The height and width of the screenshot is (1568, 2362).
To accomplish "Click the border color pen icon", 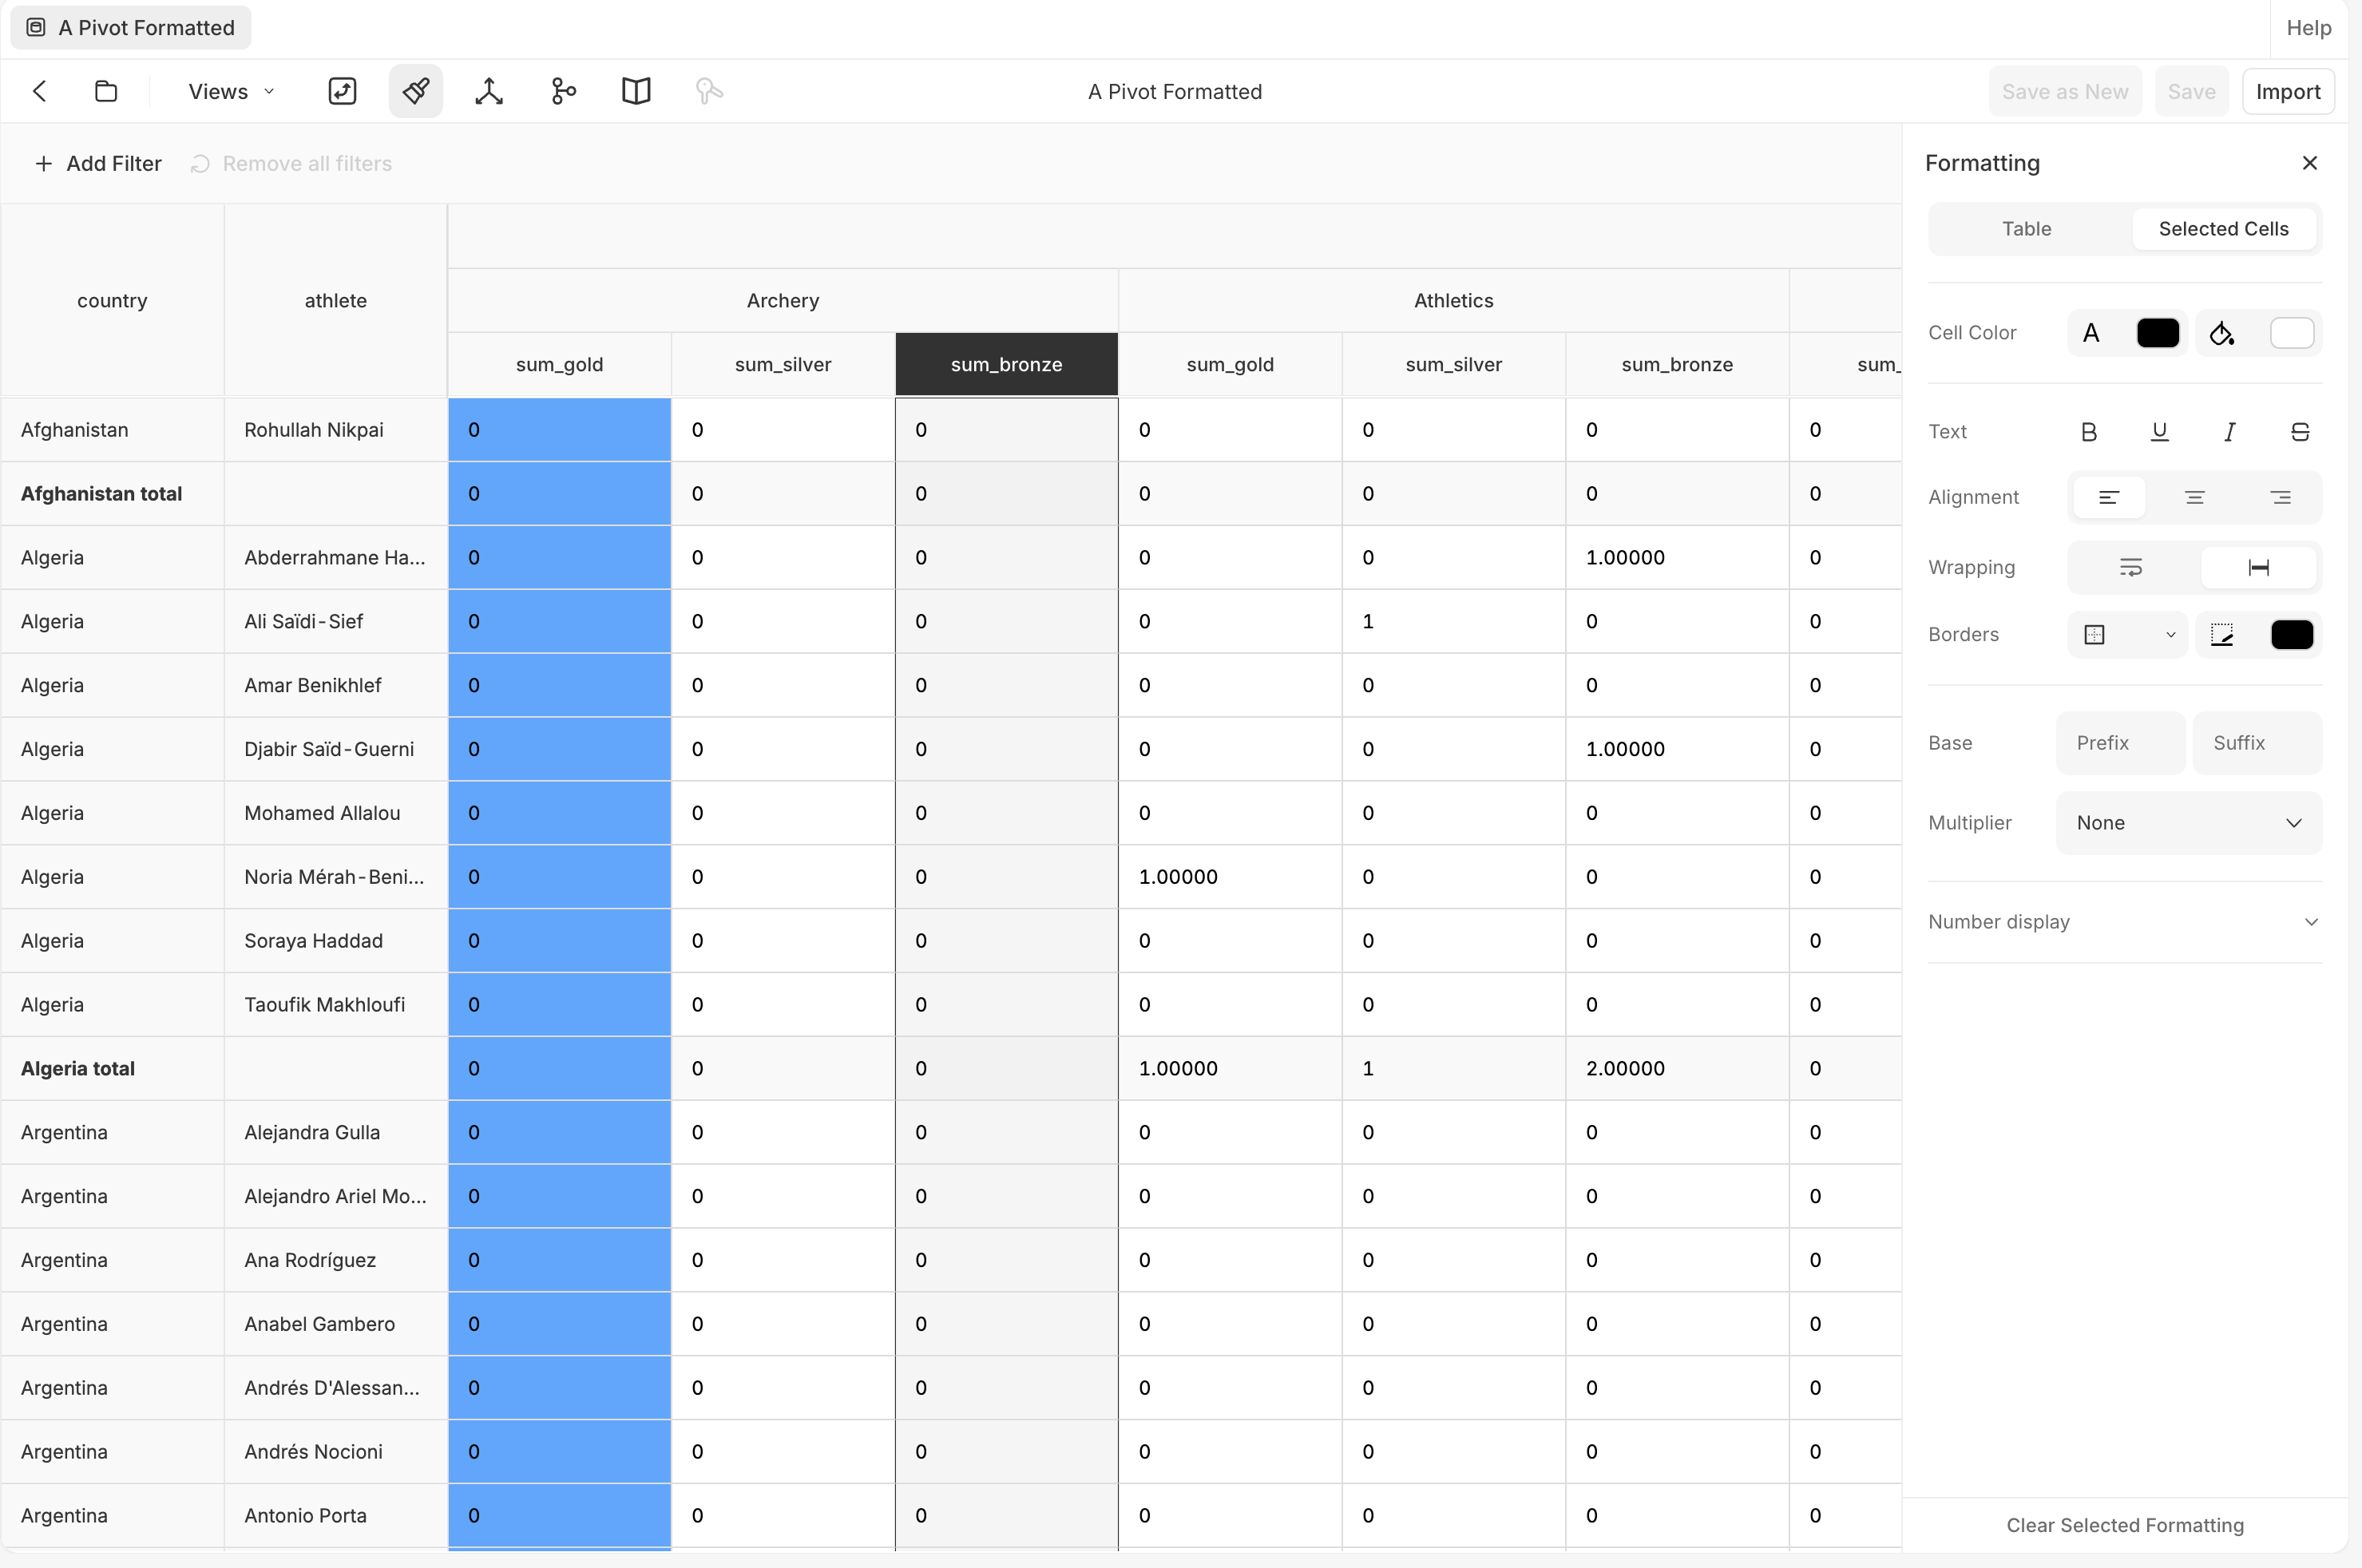I will (2222, 635).
